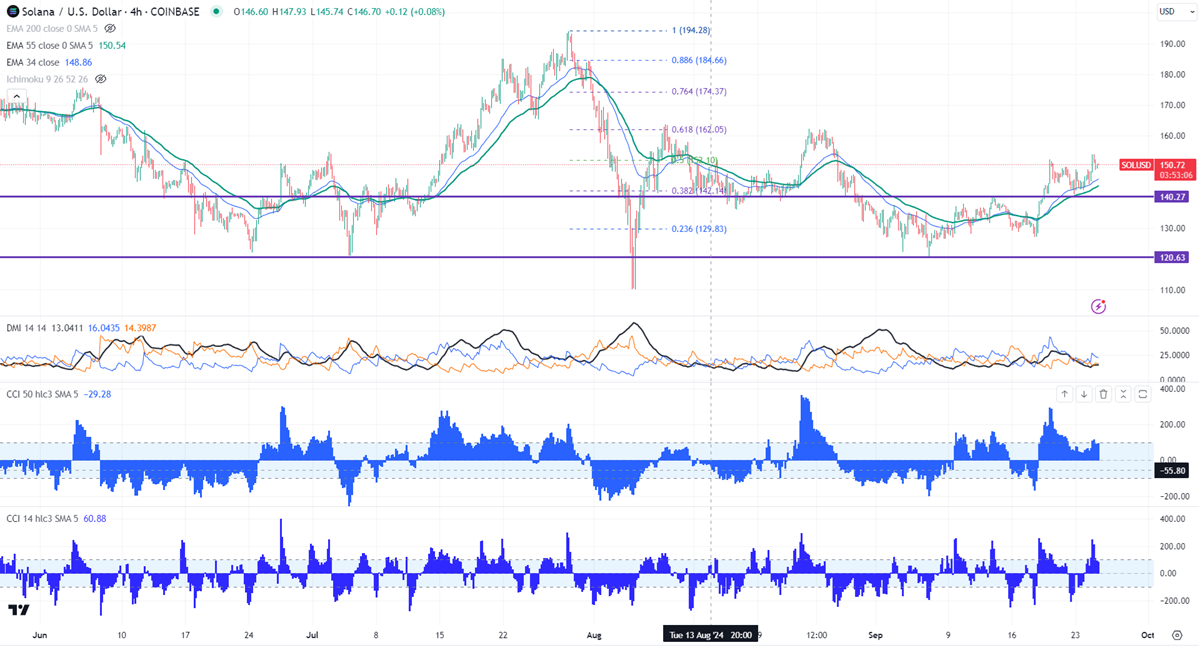The image size is (1199, 646).
Task: Select the CCI 50 hlc3 SMA 5 legend
Action: [42, 394]
